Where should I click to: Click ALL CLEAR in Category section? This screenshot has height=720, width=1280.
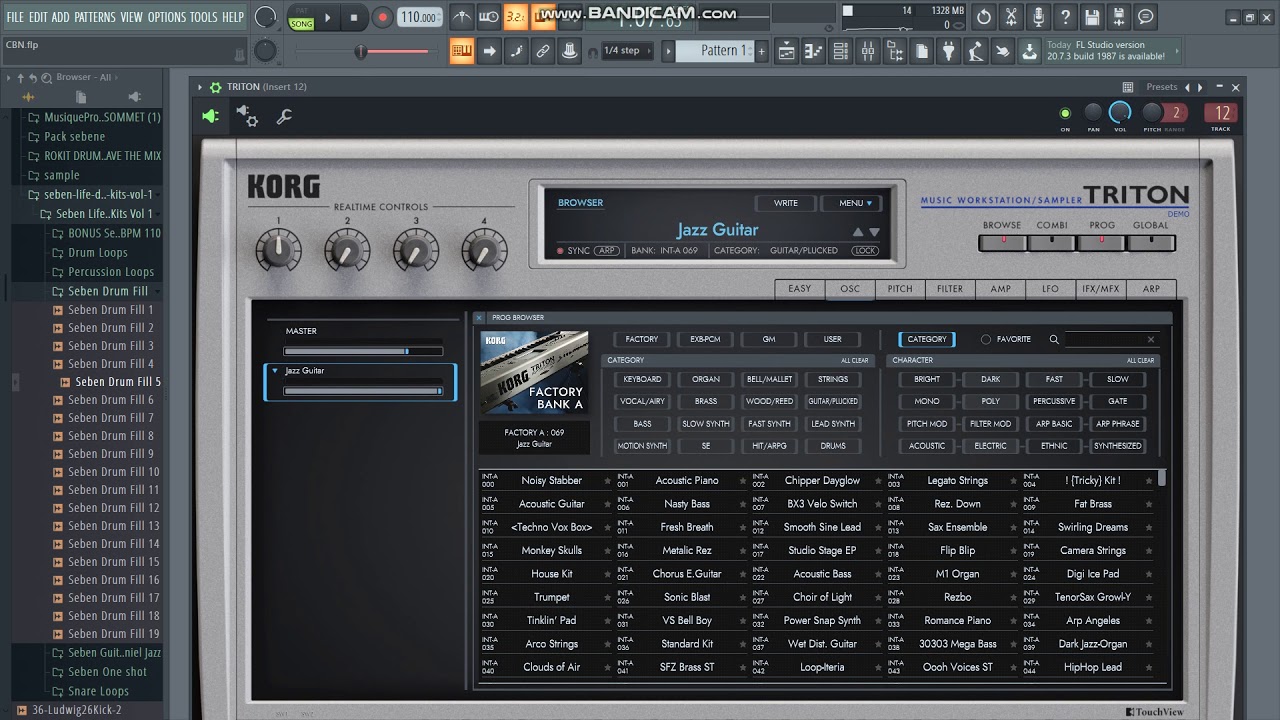point(855,361)
